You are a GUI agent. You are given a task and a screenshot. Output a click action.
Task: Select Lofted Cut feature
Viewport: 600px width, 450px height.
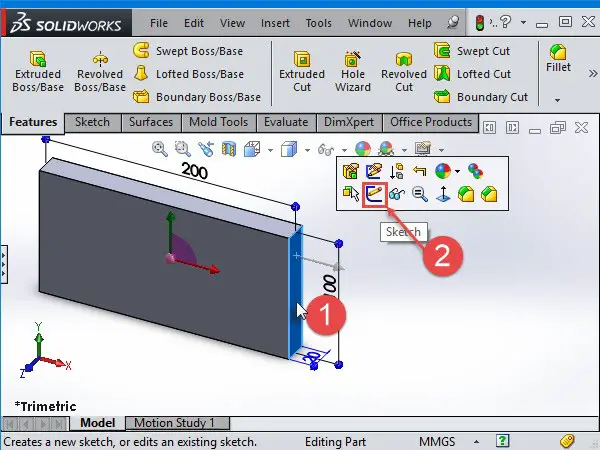[x=472, y=74]
